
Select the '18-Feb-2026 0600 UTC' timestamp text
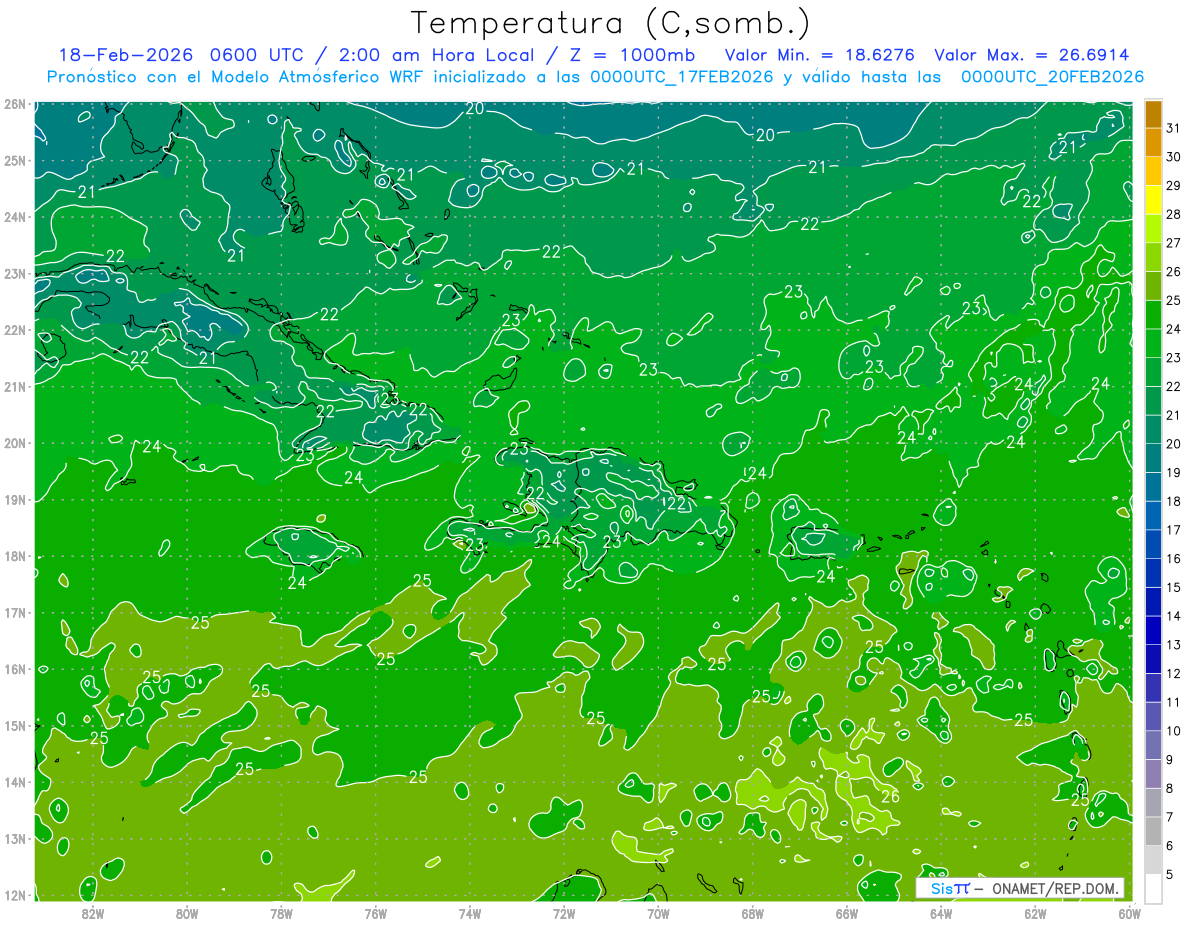[182, 54]
